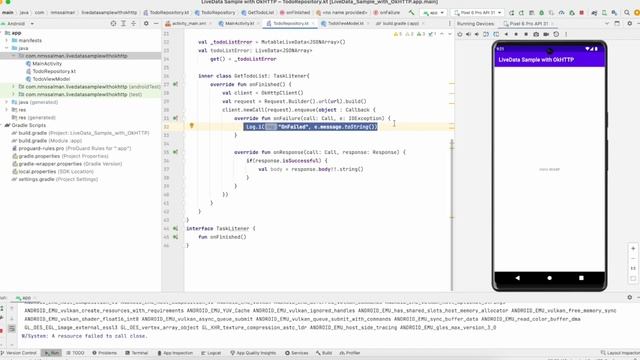Select Running Devices panel title
Image resolution: width=640 pixels, height=360 pixels.
[x=475, y=24]
